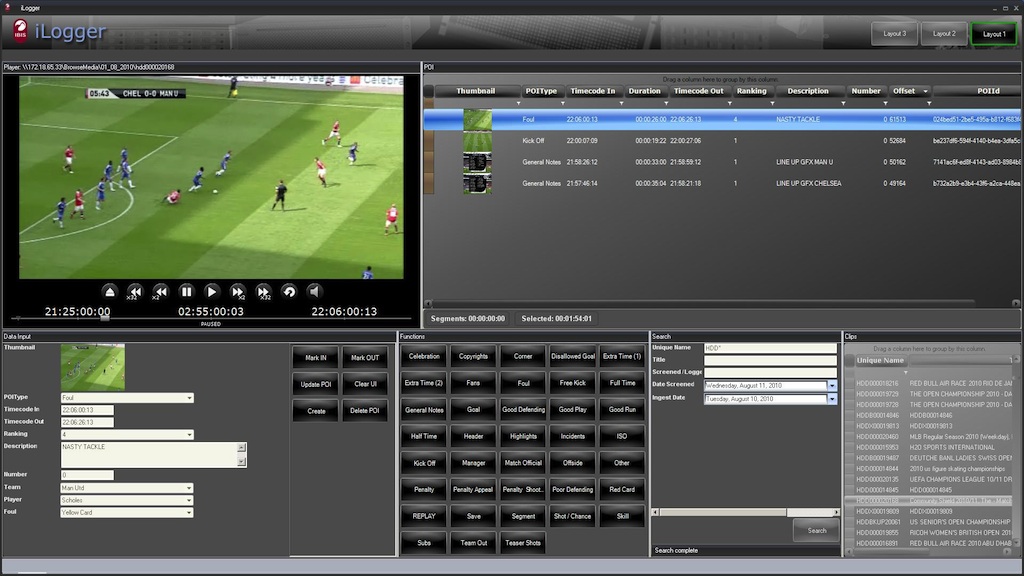Screen dimensions: 1024x576
Task: Sort by the Offset column header
Action: 909,91
